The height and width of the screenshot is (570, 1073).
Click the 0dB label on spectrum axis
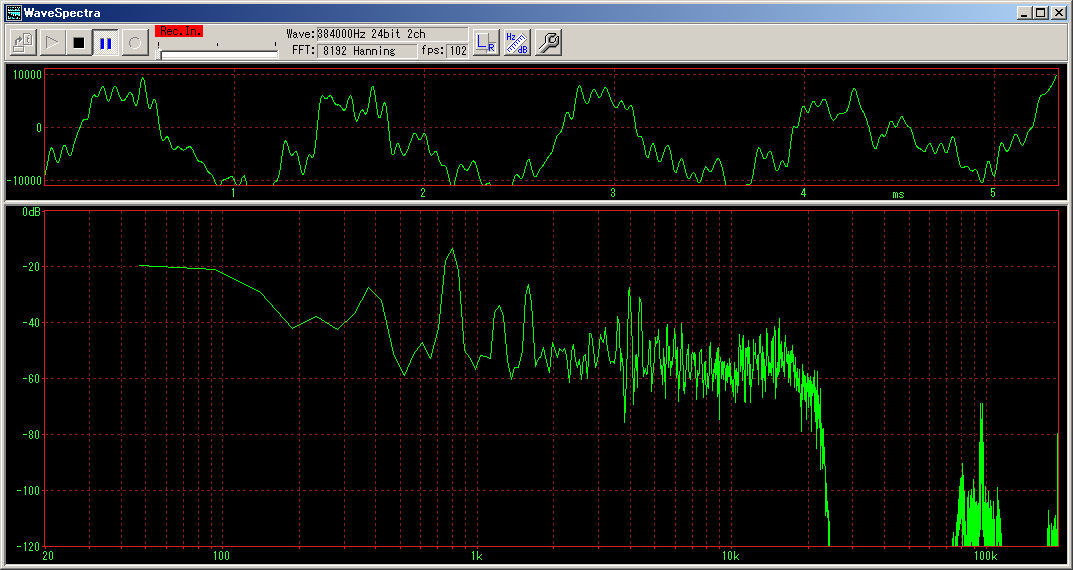(x=31, y=212)
